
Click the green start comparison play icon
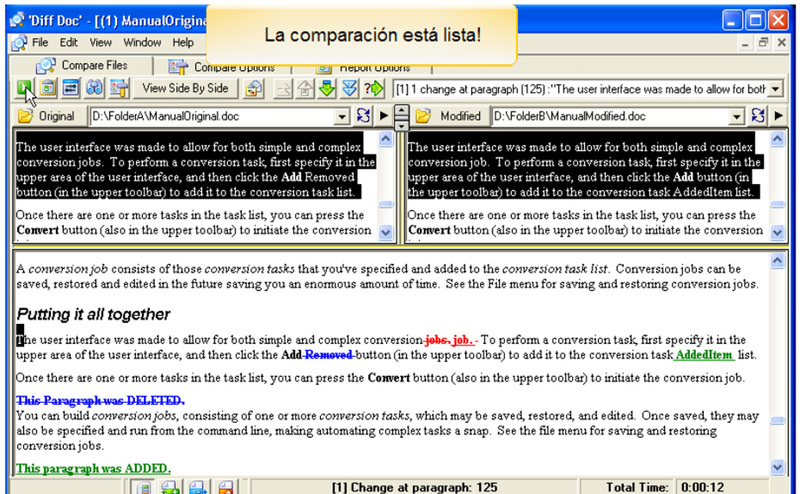(x=24, y=88)
